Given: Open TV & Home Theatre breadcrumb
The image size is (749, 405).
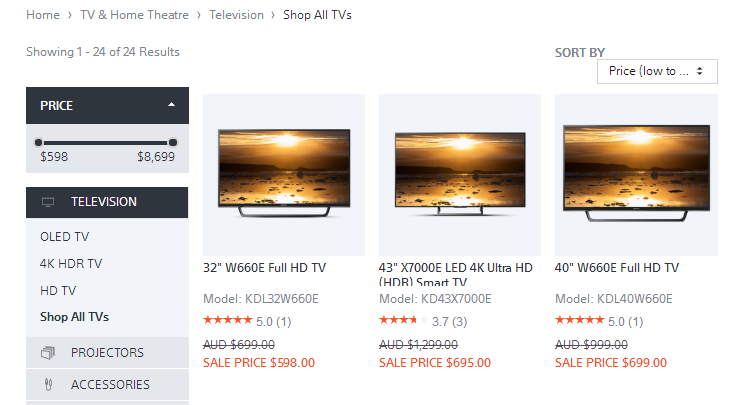Looking at the screenshot, I should (134, 15).
